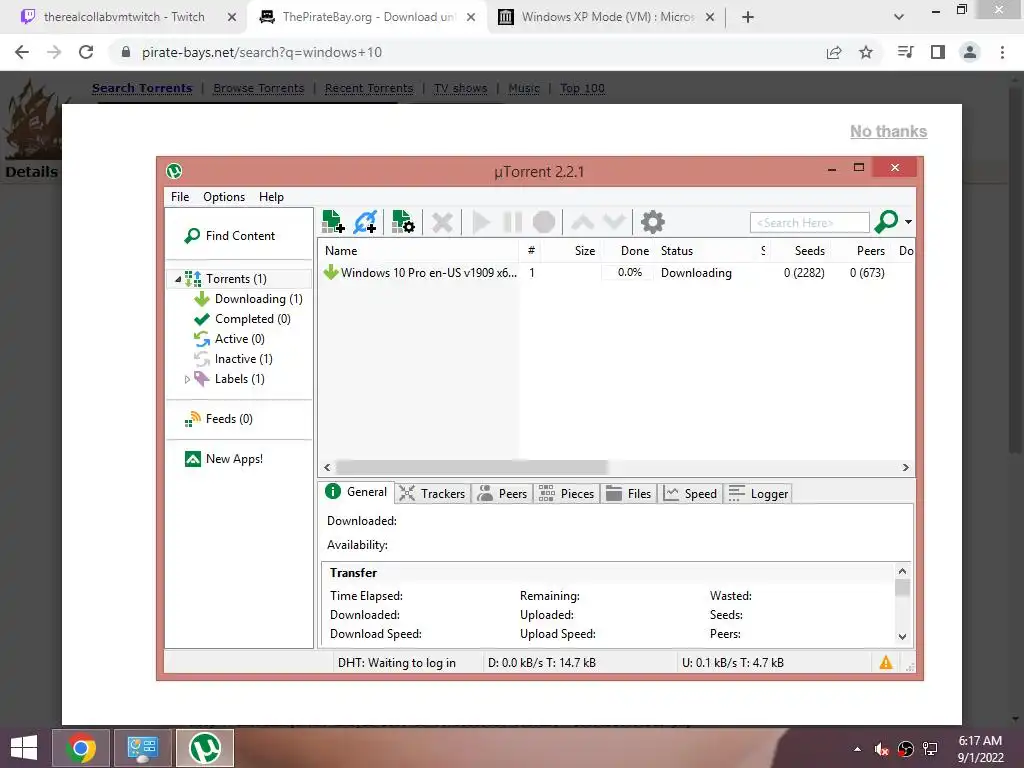Click left arrow of horizontal scrollbar
Image resolution: width=1024 pixels, height=768 pixels.
pos(327,468)
